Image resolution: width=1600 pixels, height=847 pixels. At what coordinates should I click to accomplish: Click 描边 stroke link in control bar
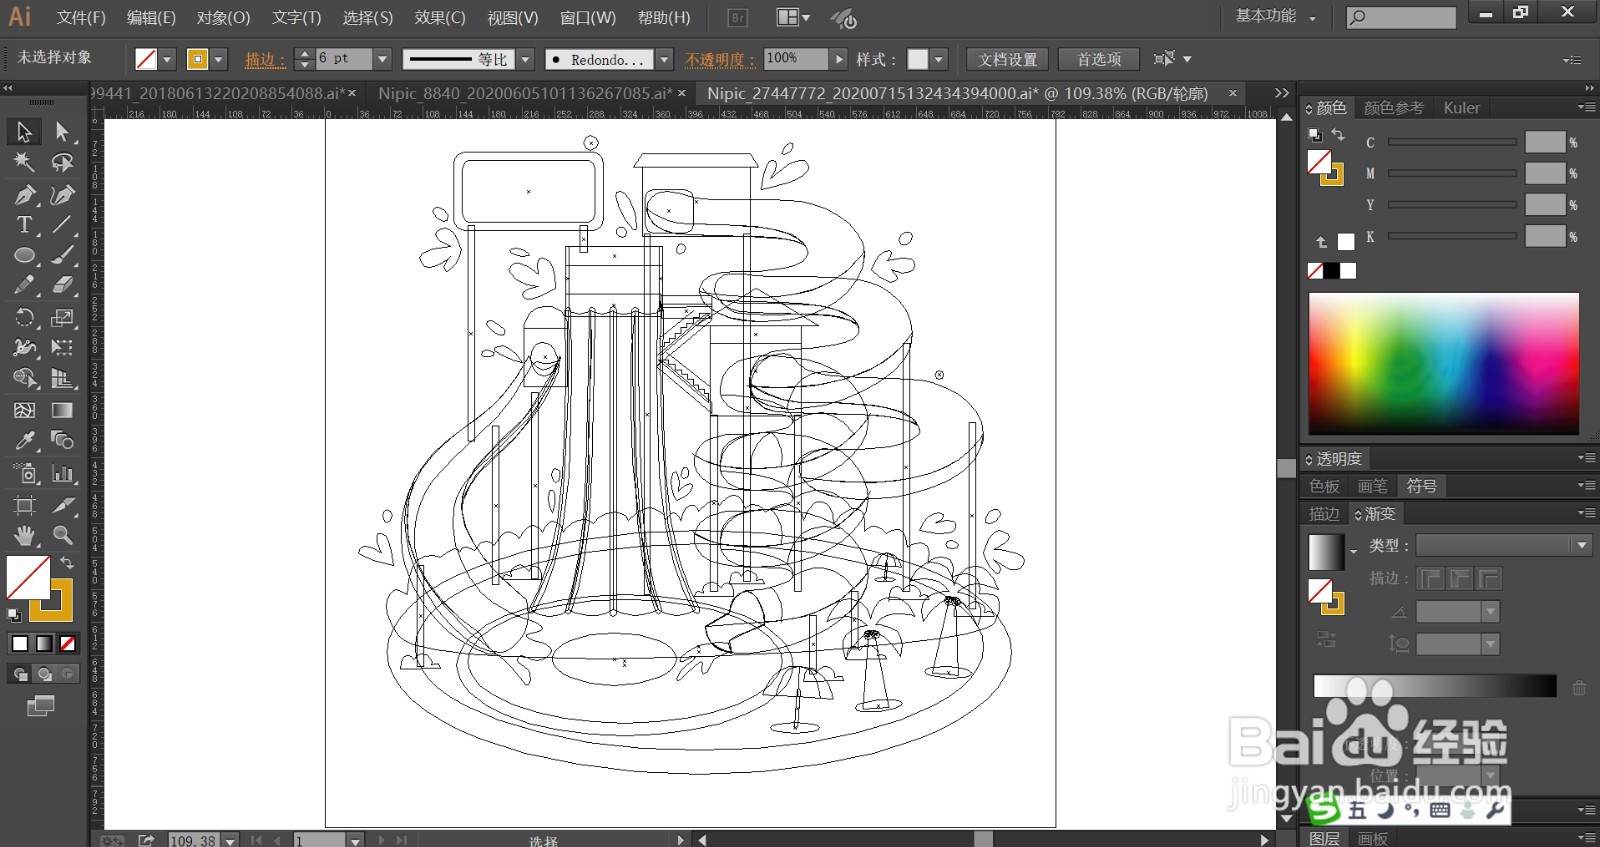tap(265, 60)
